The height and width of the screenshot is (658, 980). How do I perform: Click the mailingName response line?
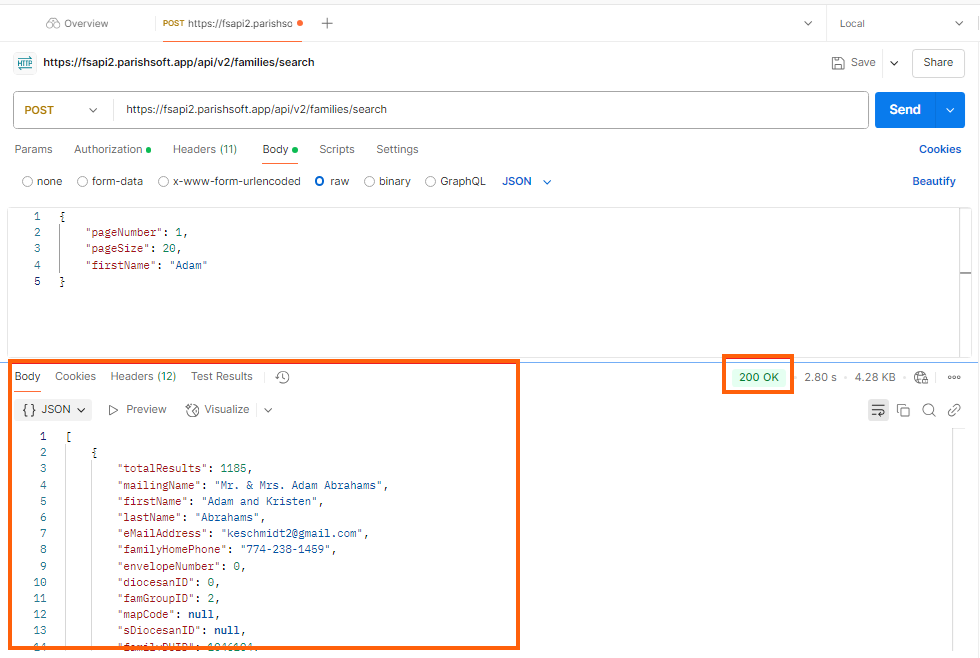pos(252,485)
